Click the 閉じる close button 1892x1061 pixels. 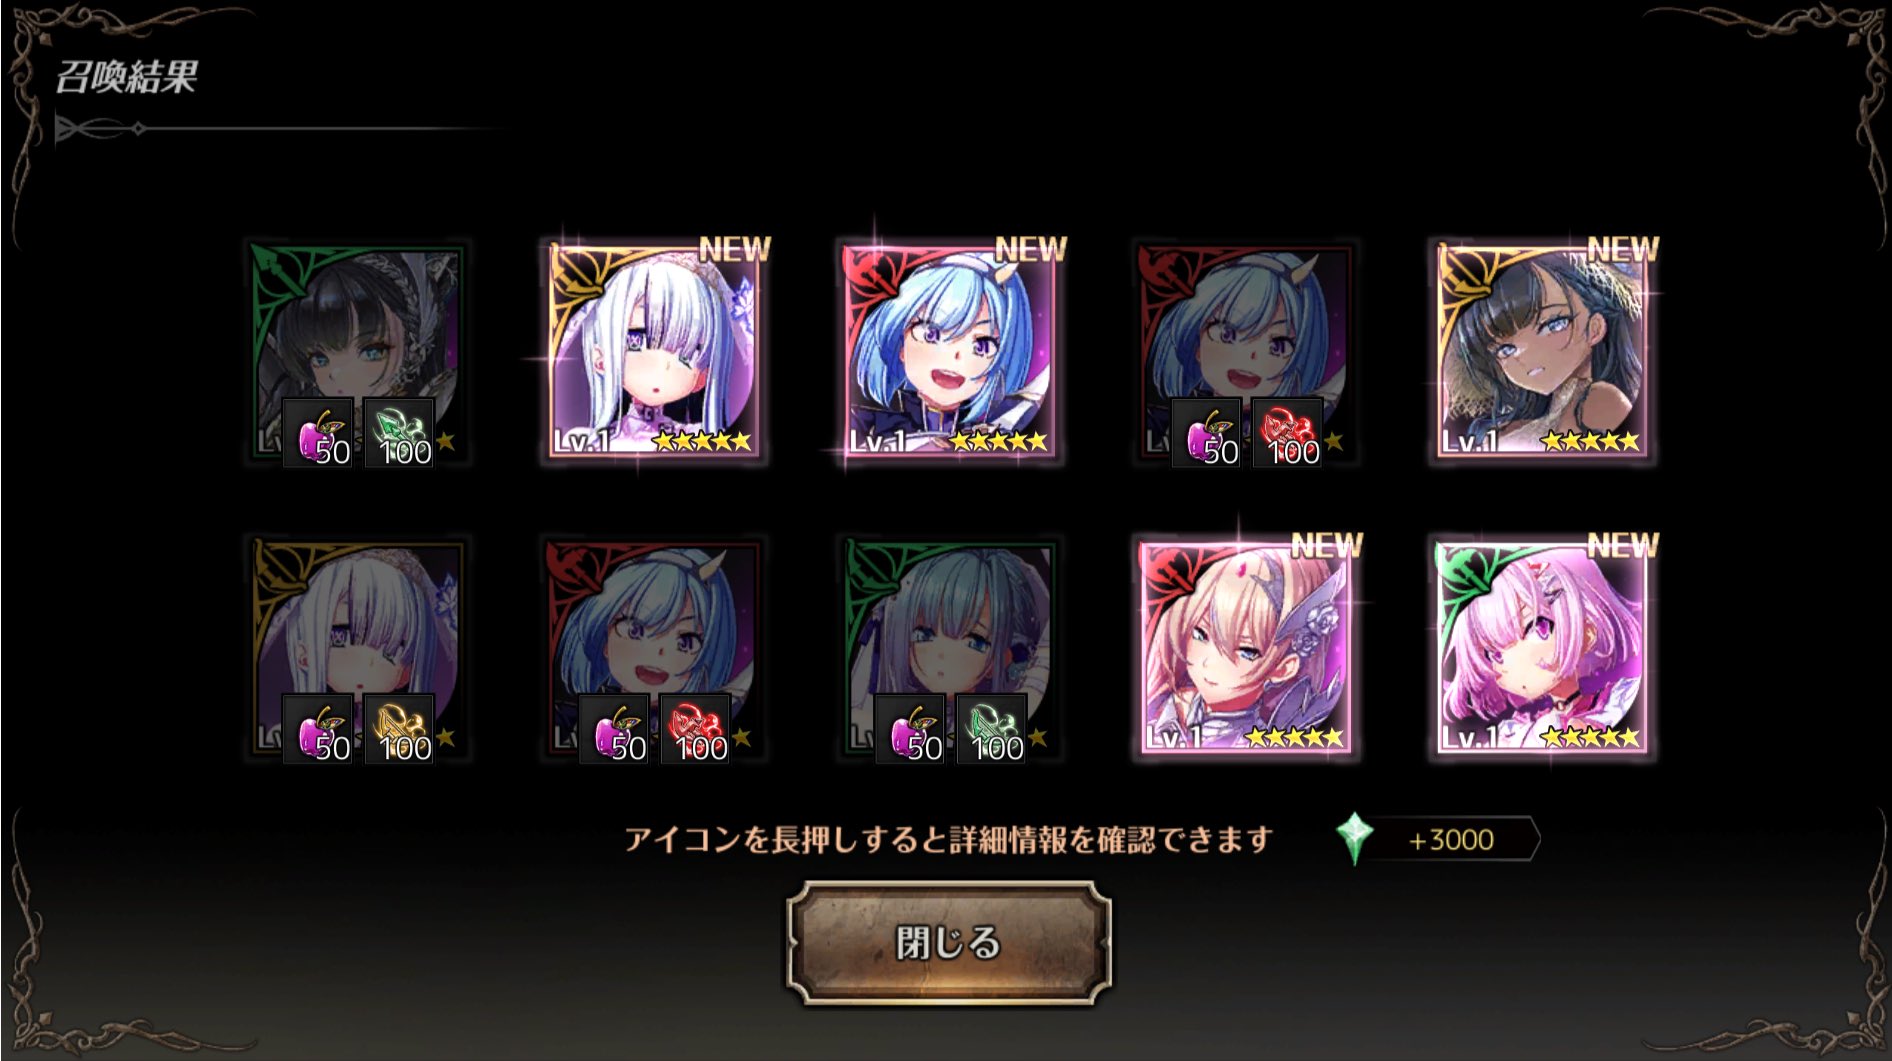click(948, 942)
